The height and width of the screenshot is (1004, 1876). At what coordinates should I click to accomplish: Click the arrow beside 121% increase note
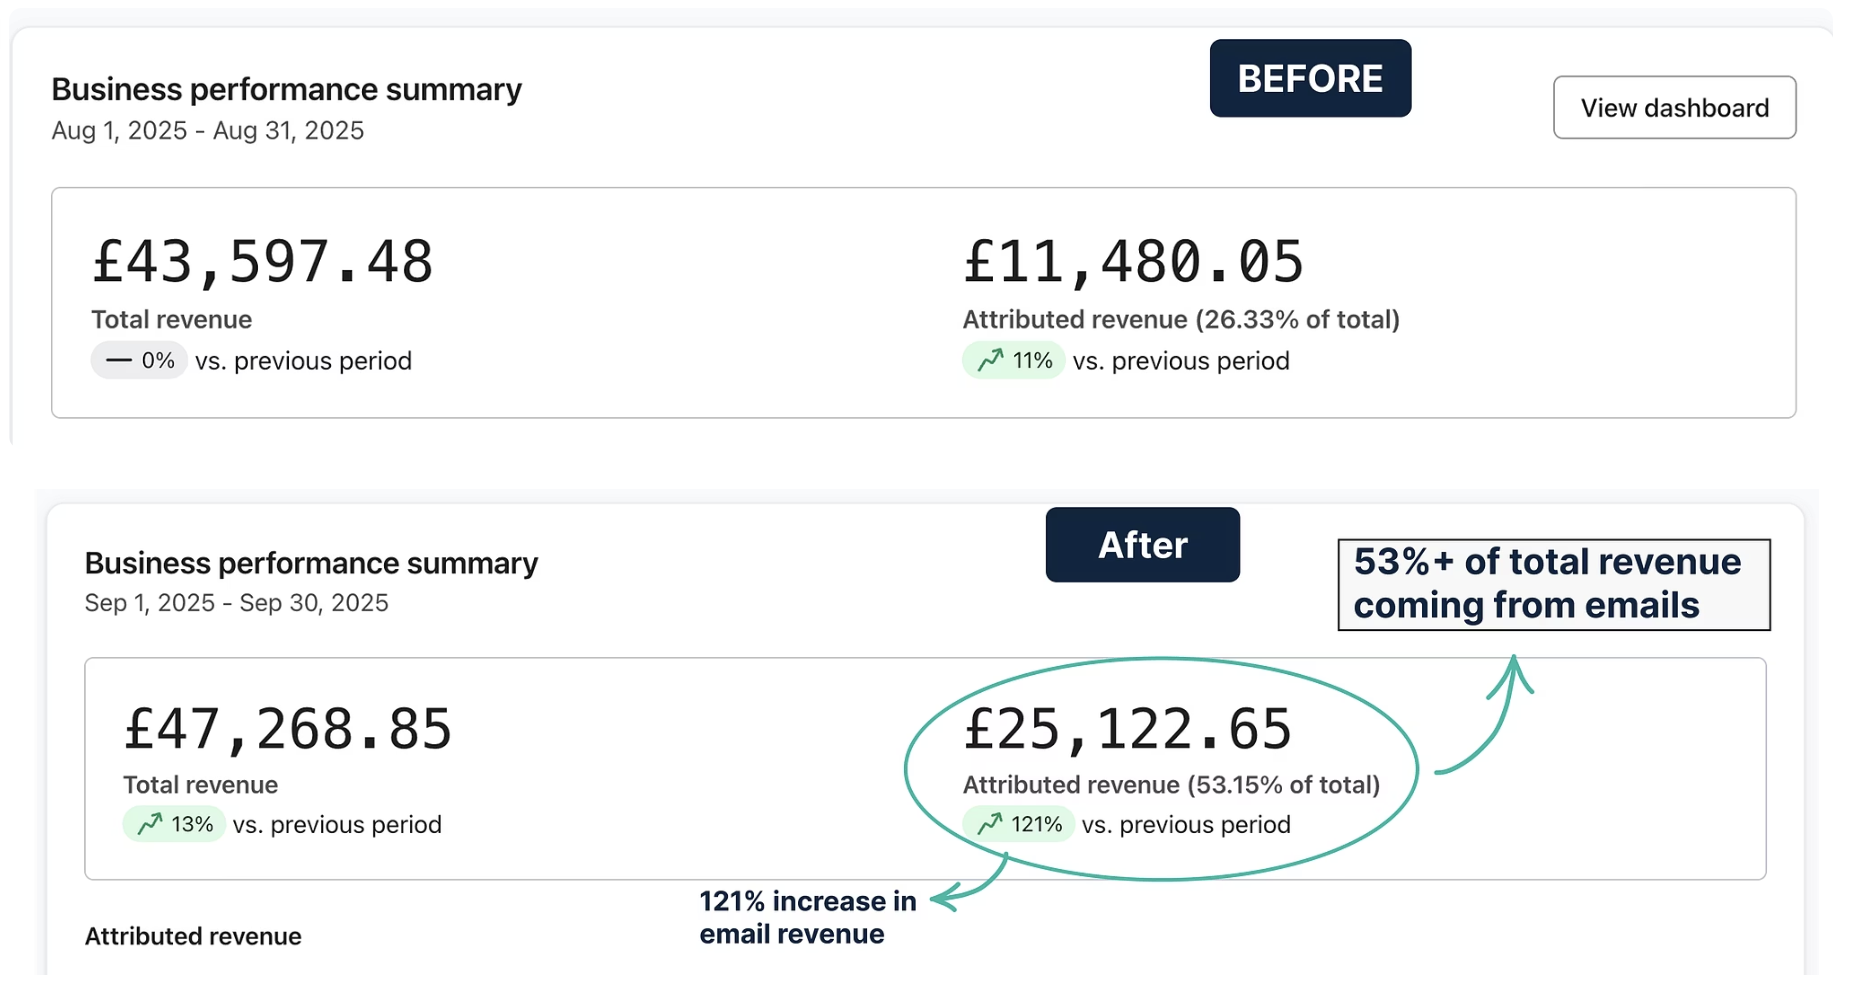click(965, 886)
